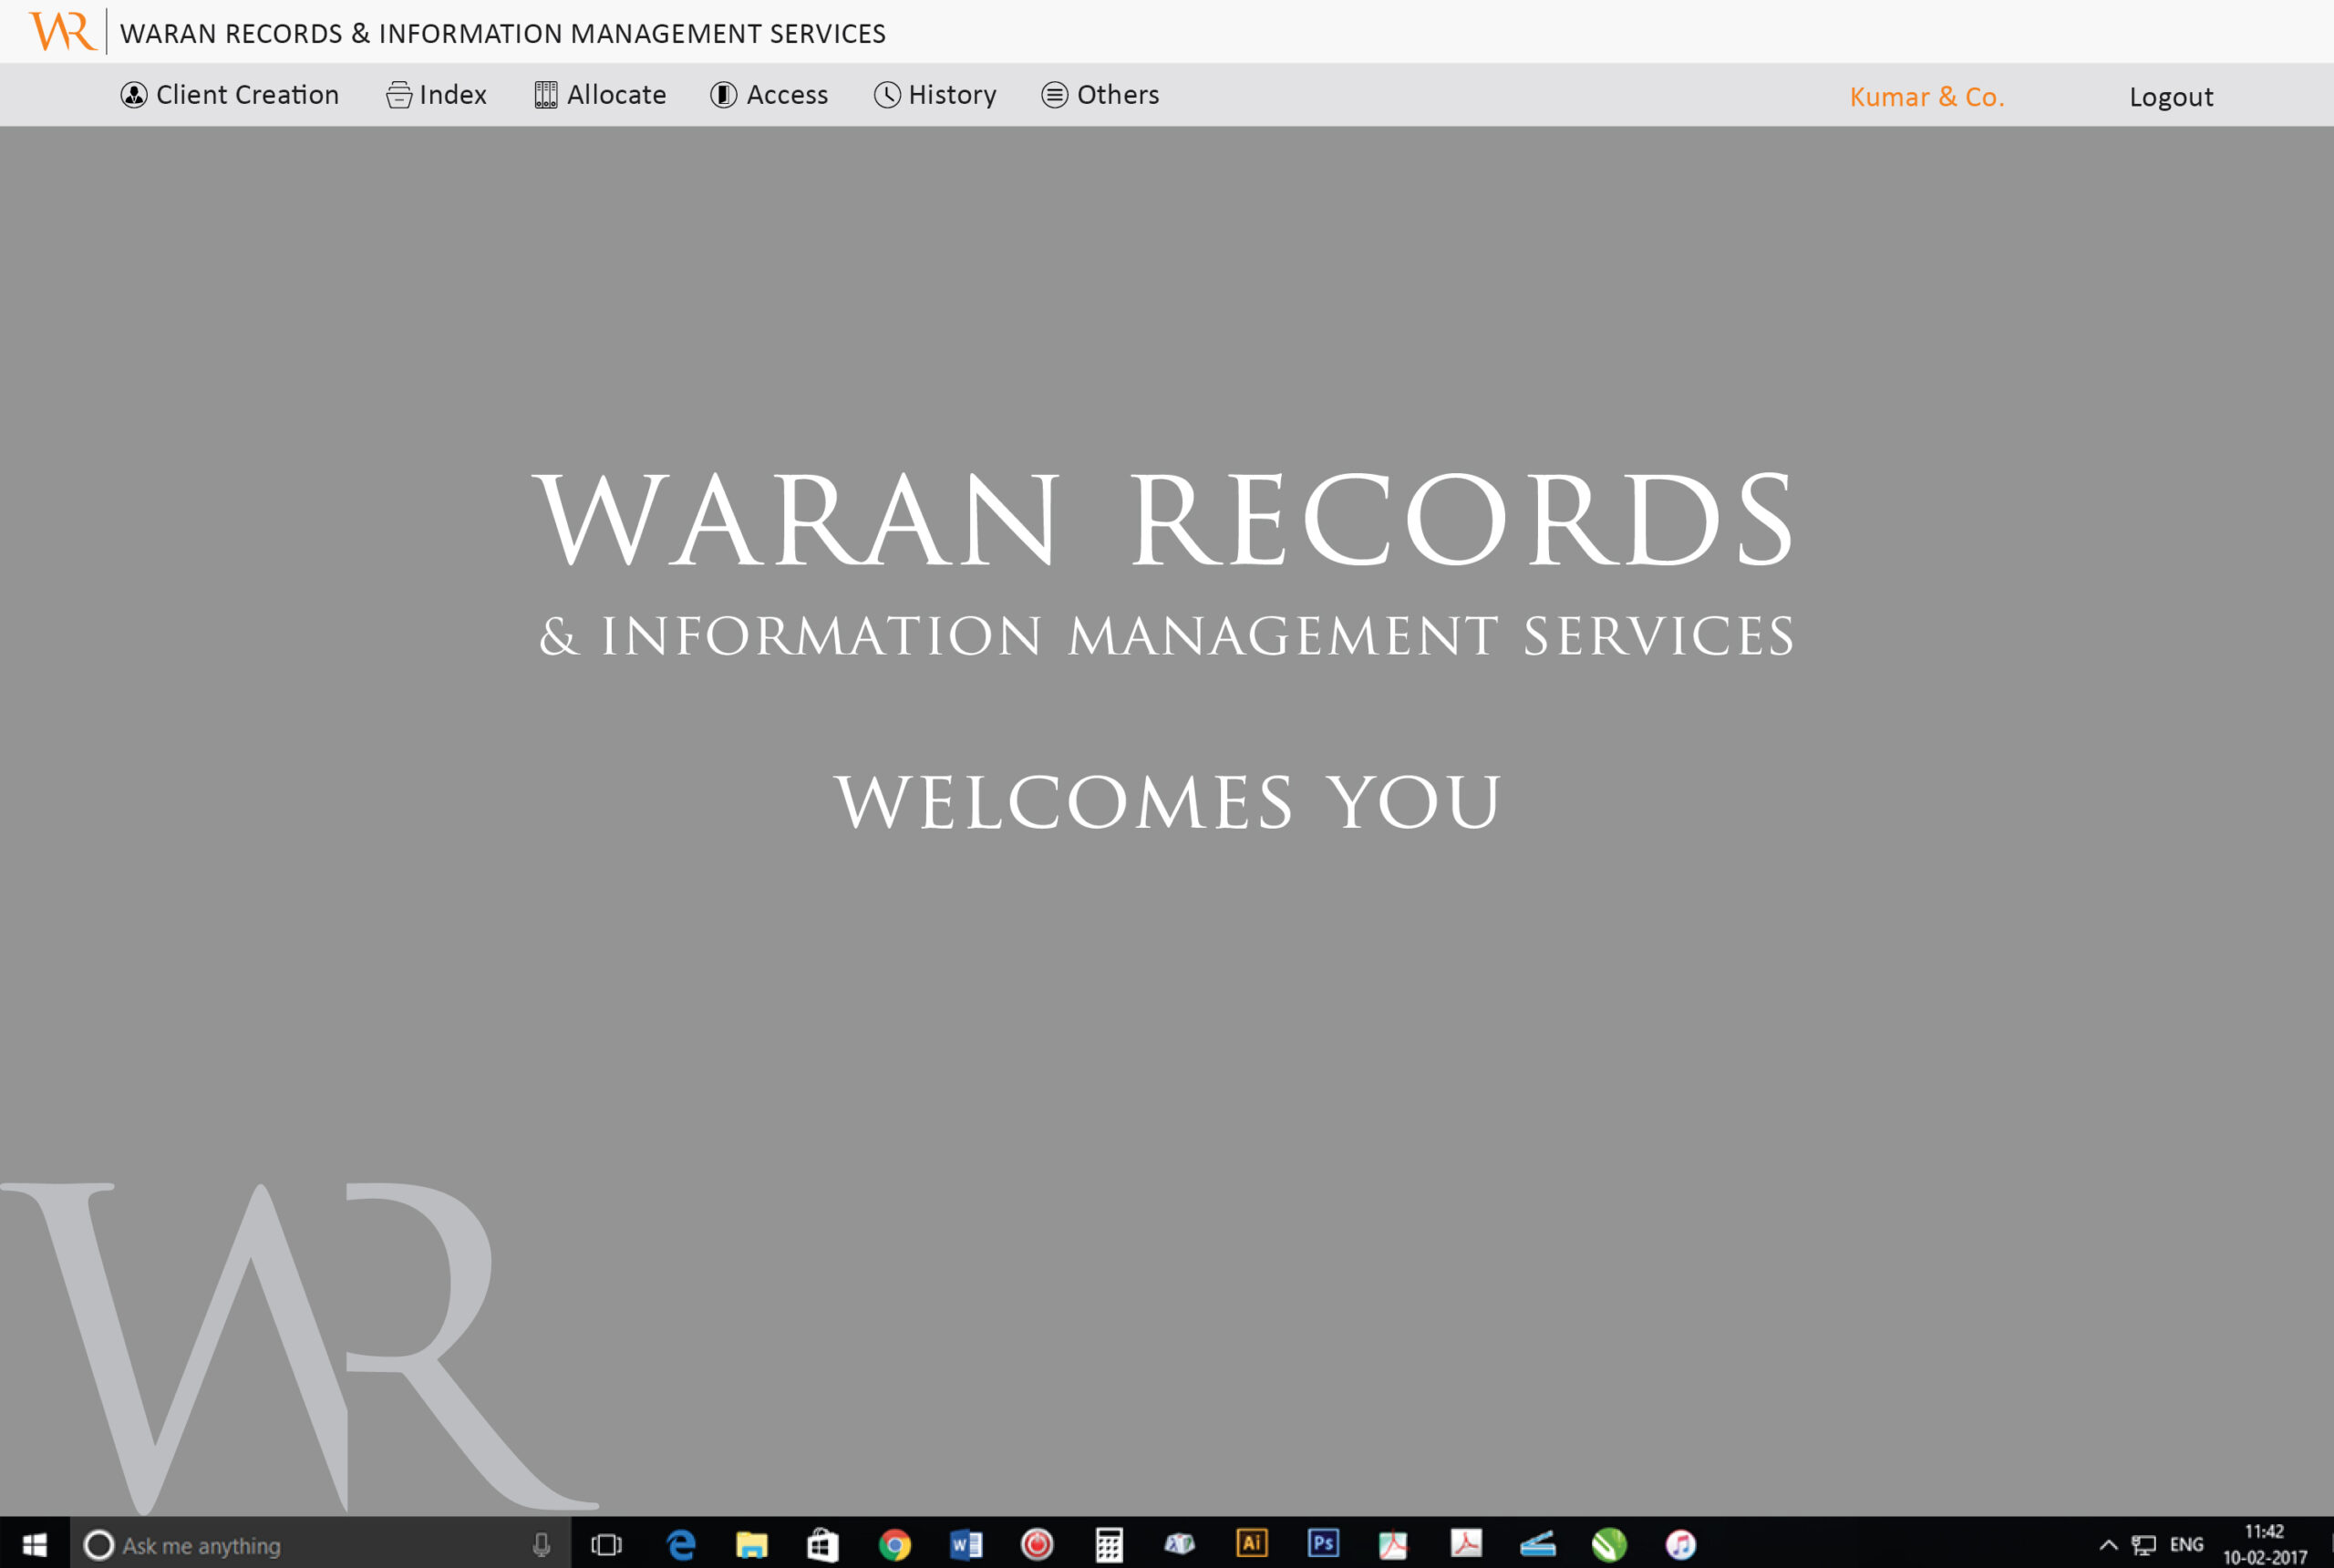Open Microsoft Word from the taskbar

pyautogui.click(x=966, y=1545)
